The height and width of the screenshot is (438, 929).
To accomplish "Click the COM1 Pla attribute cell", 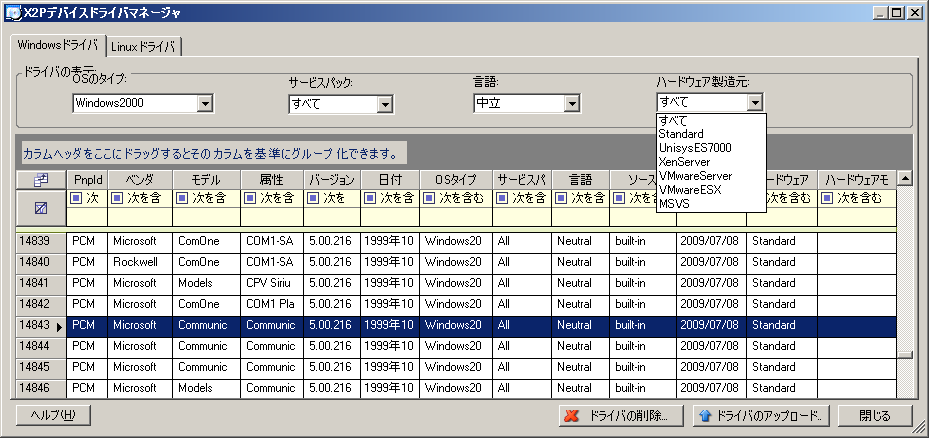I will 272,304.
